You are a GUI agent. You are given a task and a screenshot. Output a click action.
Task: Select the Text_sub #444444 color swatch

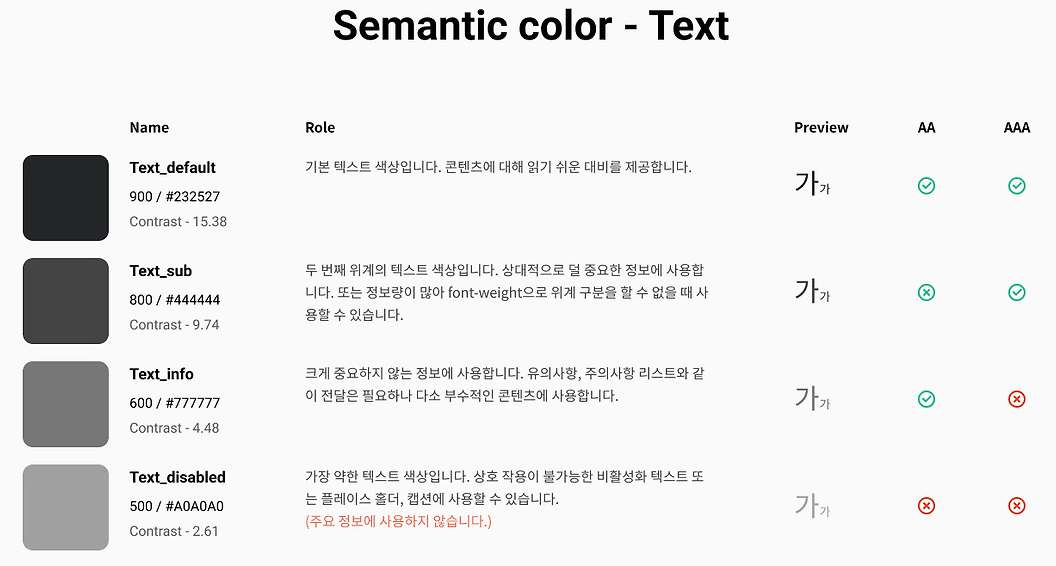pyautogui.click(x=66, y=301)
